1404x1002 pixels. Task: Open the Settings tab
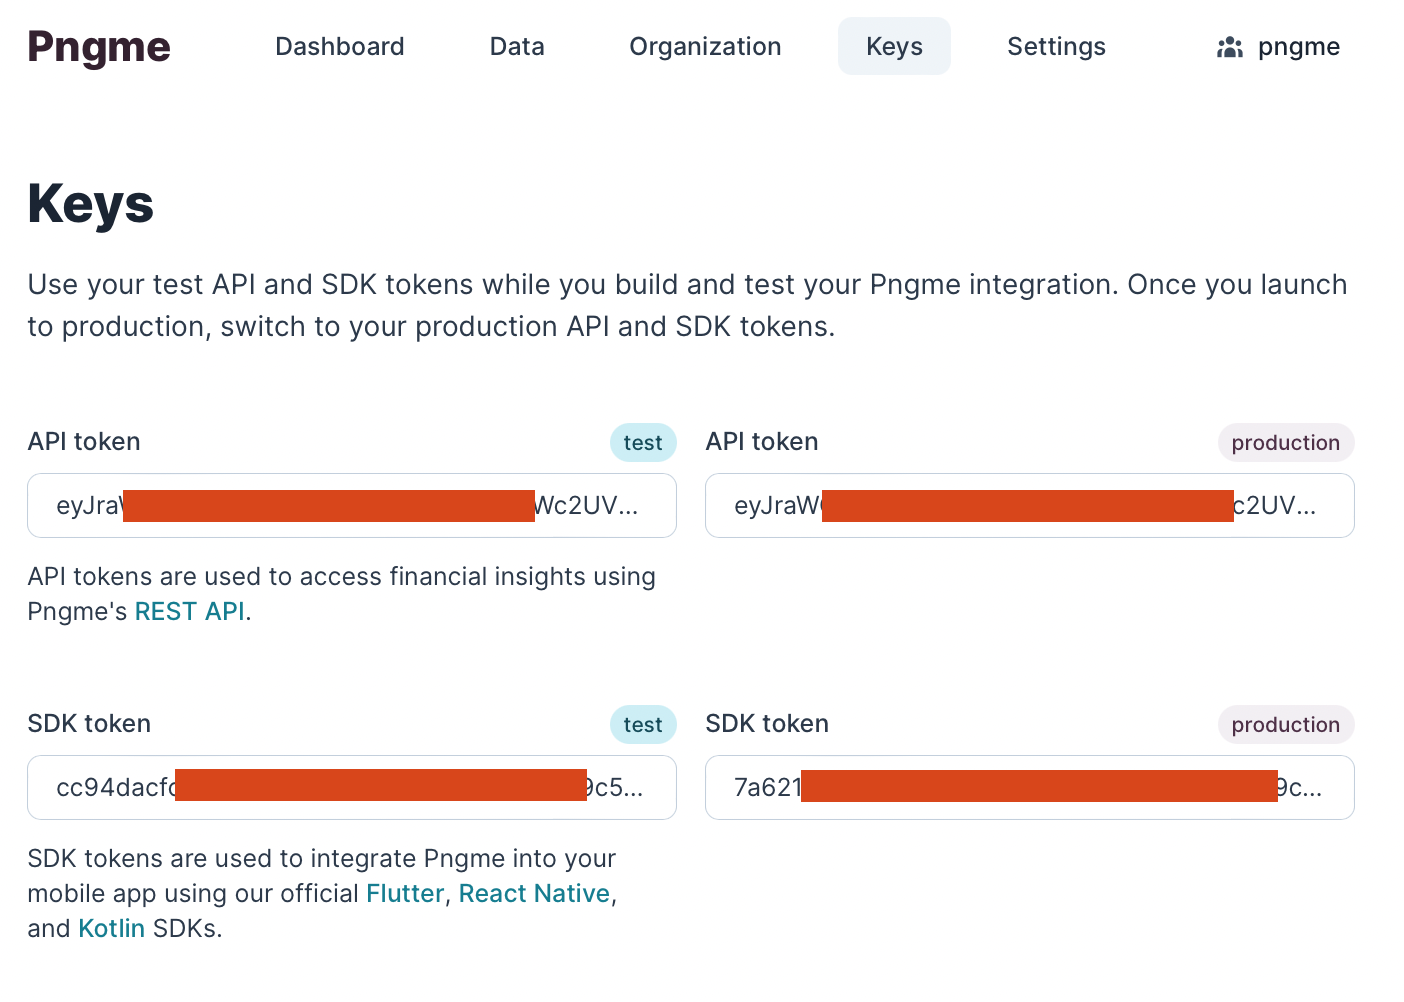tap(1056, 47)
